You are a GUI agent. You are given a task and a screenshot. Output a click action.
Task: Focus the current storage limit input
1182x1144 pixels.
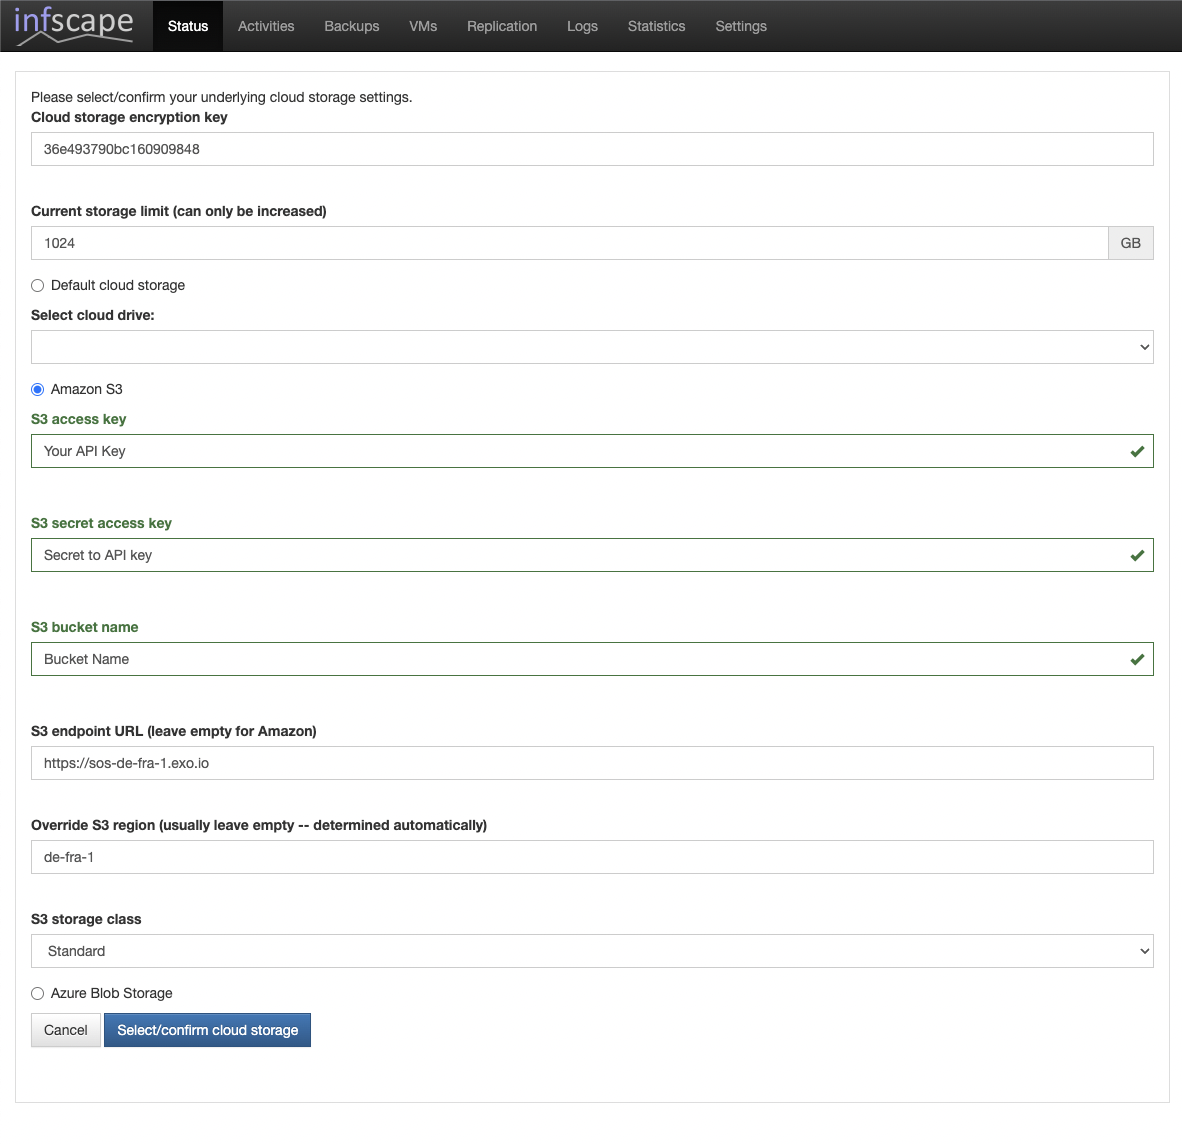(x=569, y=243)
